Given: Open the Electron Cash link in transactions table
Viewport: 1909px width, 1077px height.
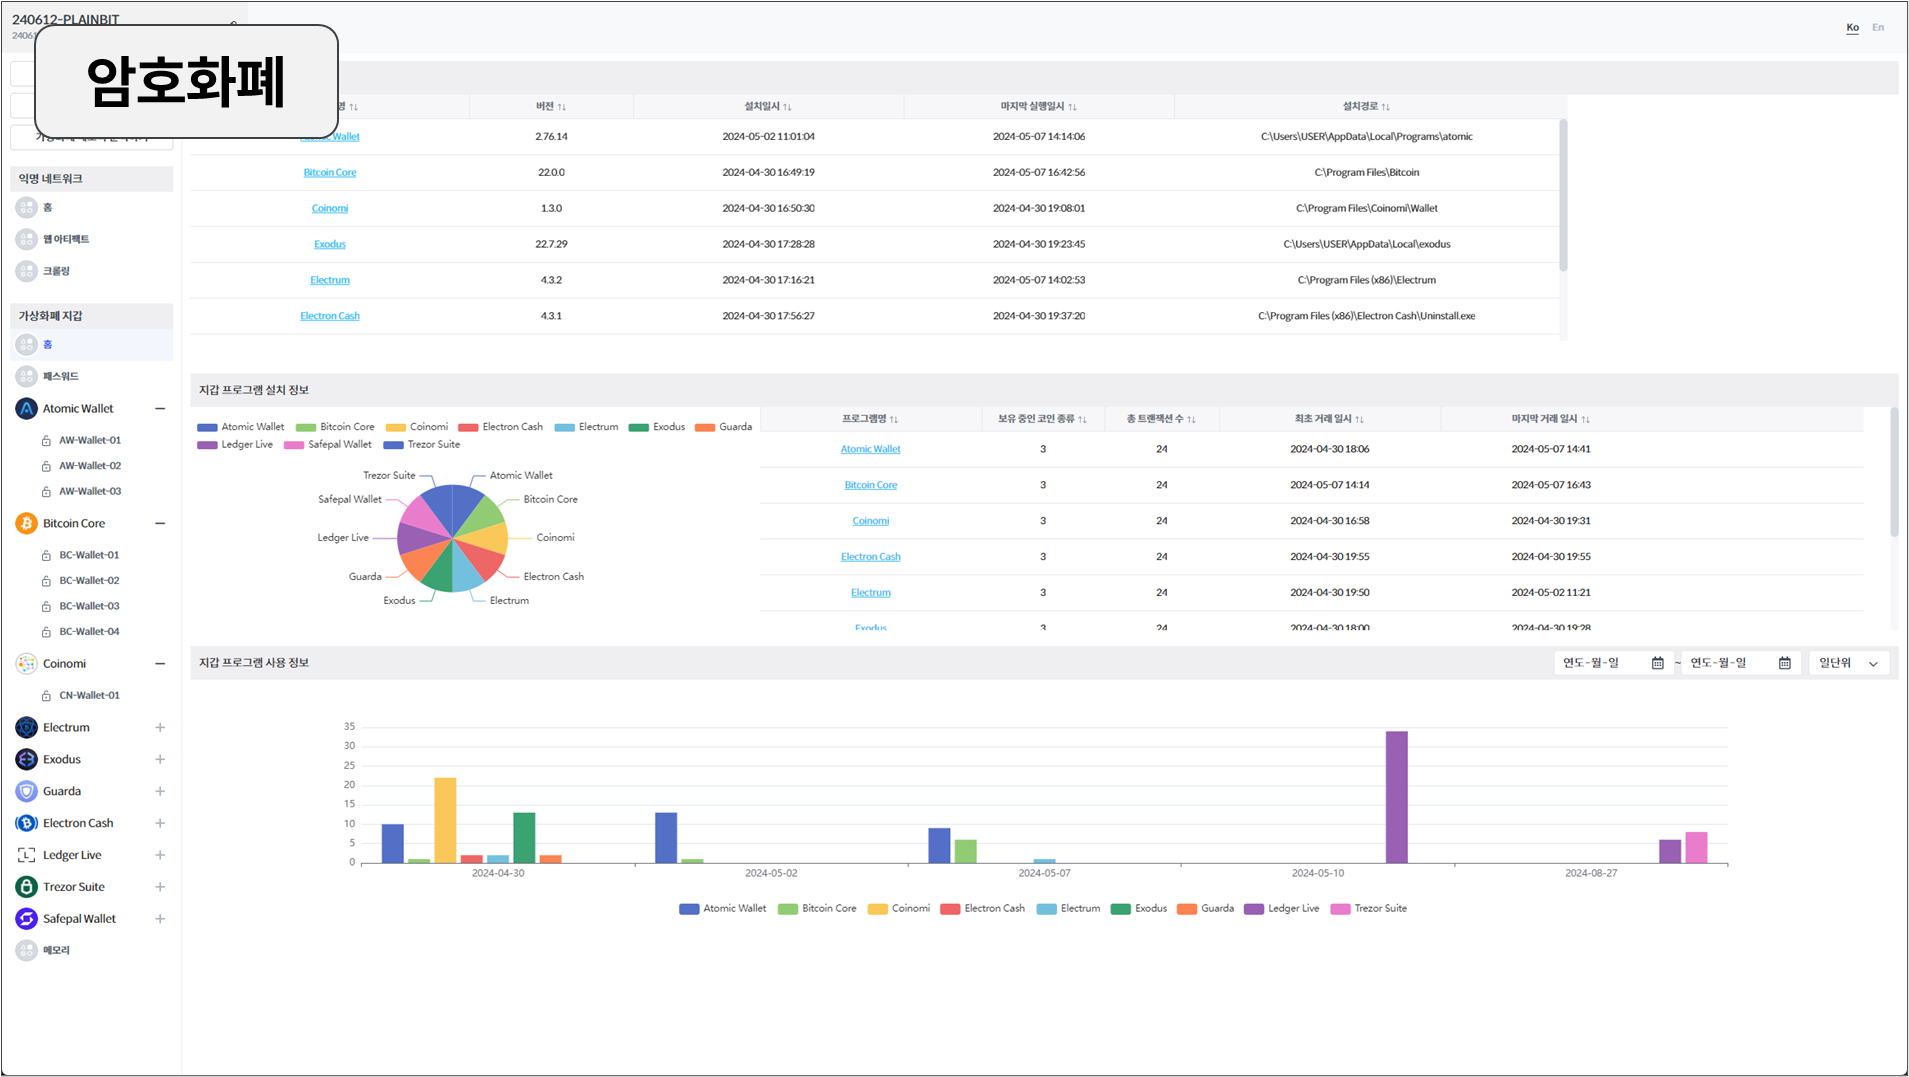Looking at the screenshot, I should click(x=870, y=557).
